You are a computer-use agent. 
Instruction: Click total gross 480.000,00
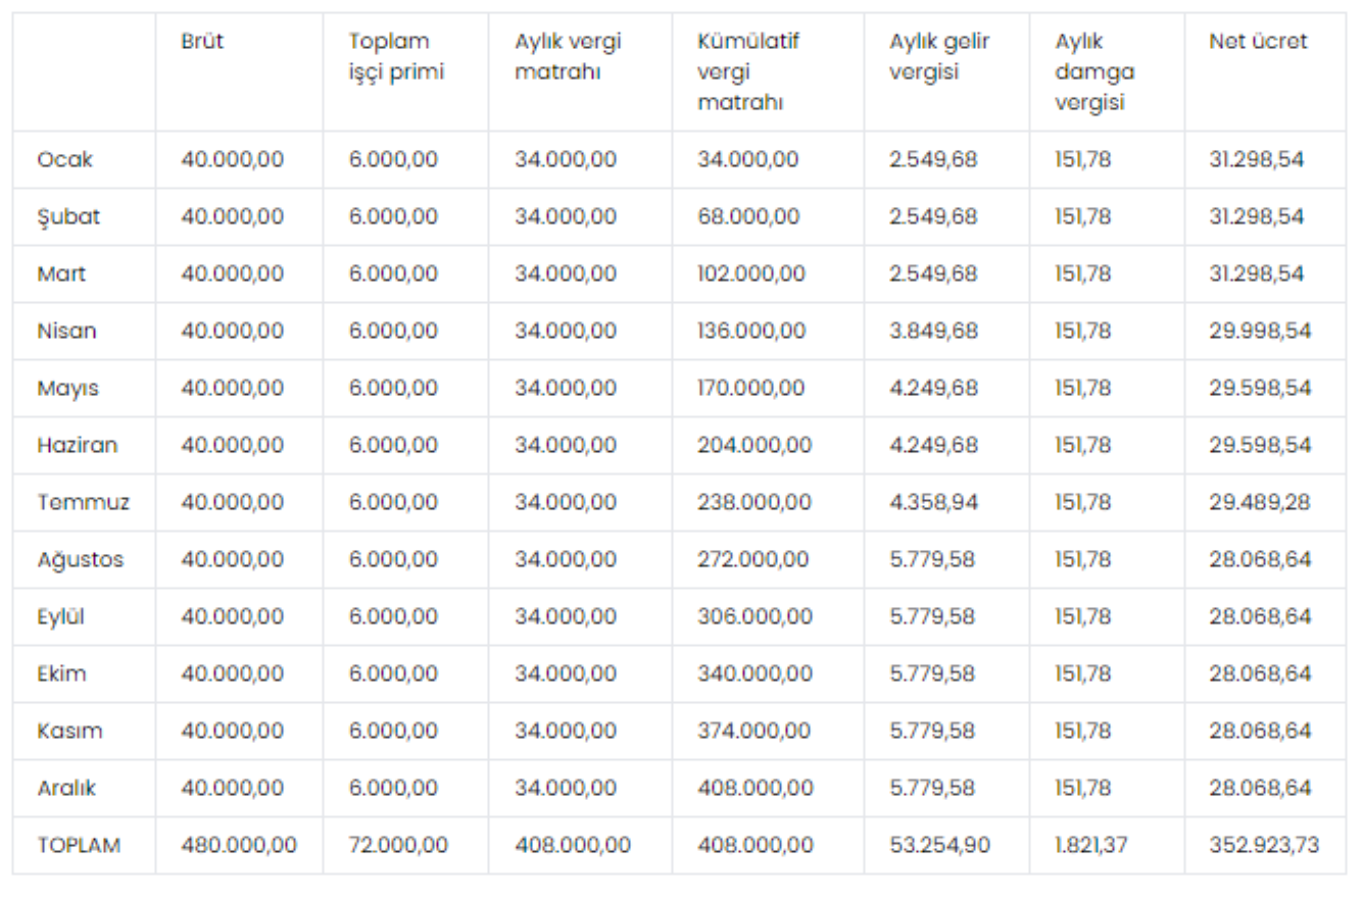(x=239, y=845)
